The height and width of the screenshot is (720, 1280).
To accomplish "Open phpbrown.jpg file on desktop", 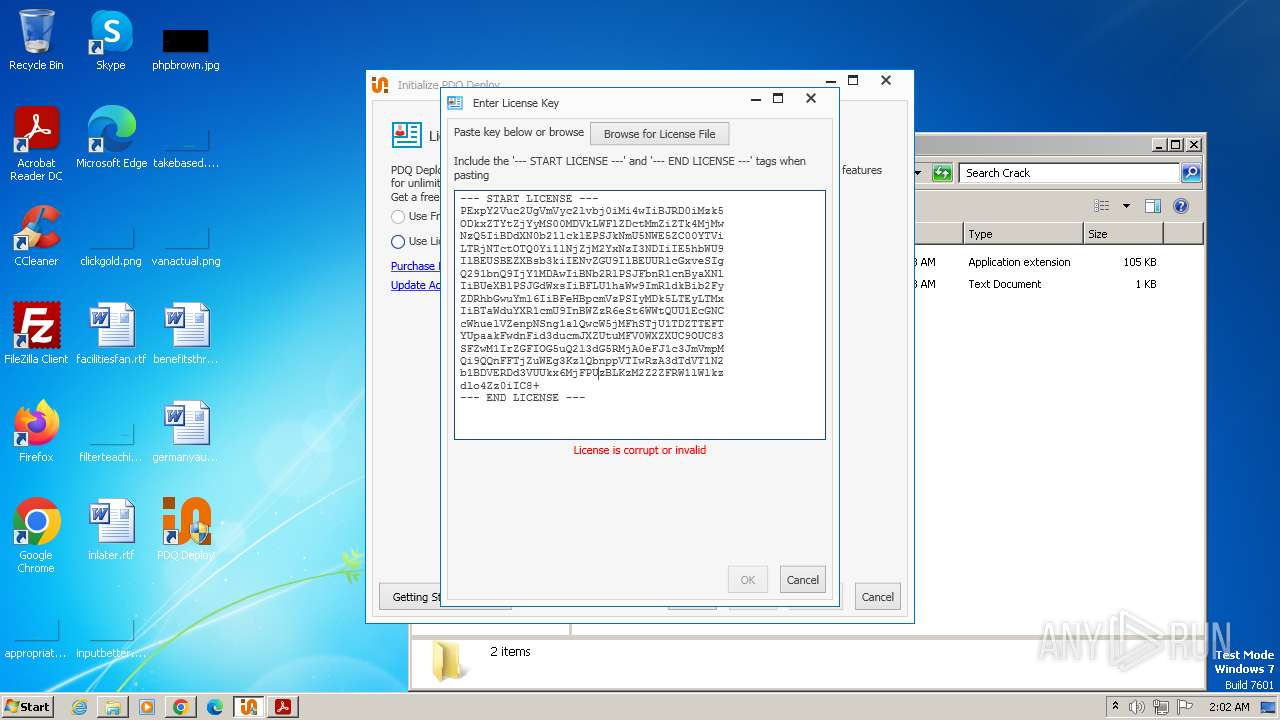I will point(186,48).
